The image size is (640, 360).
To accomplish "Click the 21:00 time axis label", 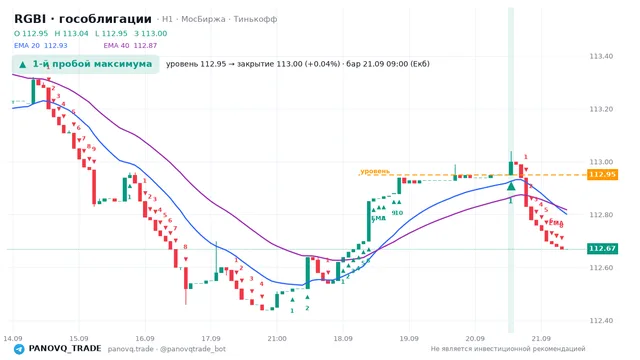I will point(277,338).
